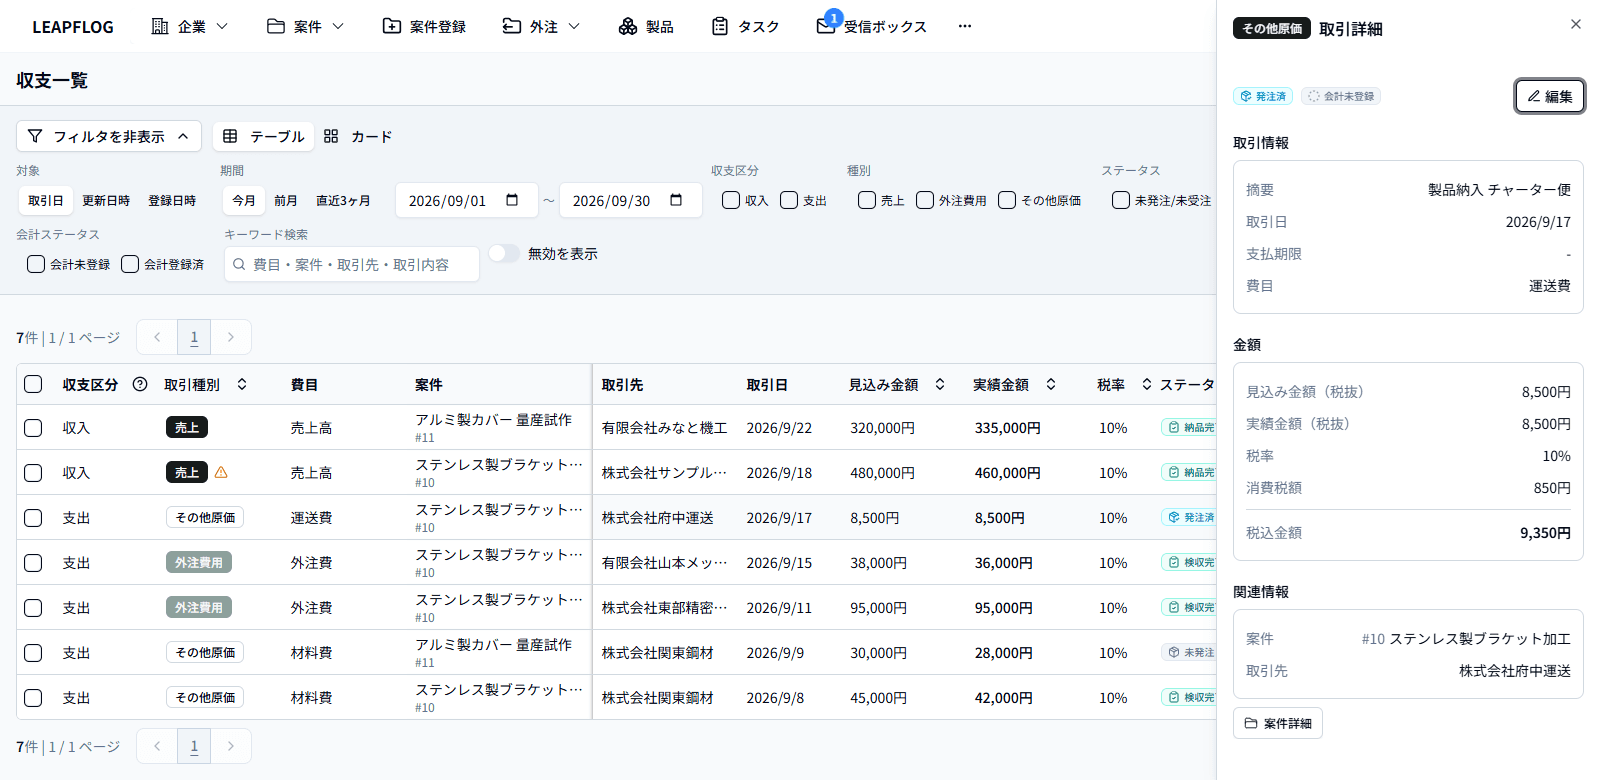Image resolution: width=1600 pixels, height=780 pixels.
Task: Check the 収入 filter checkbox
Action: 731,200
